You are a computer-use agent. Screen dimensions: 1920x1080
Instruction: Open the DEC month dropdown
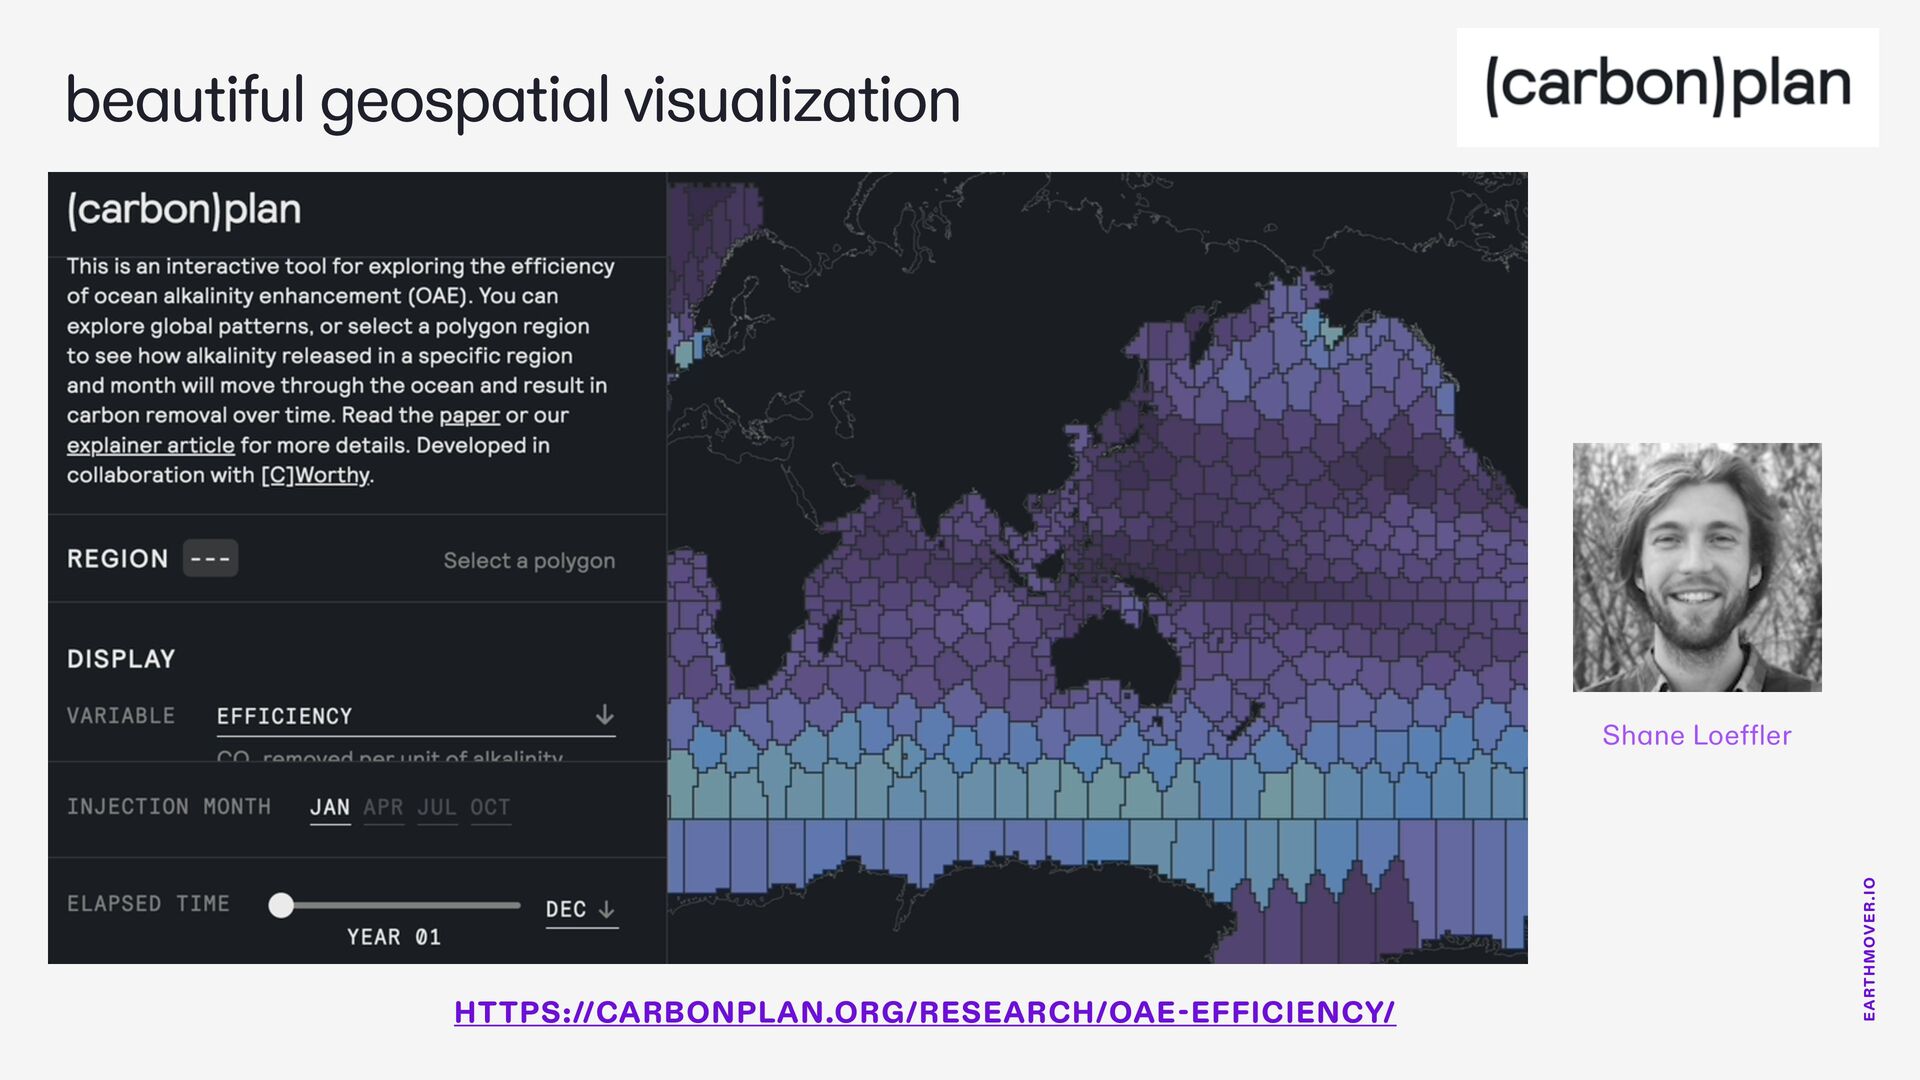566,909
